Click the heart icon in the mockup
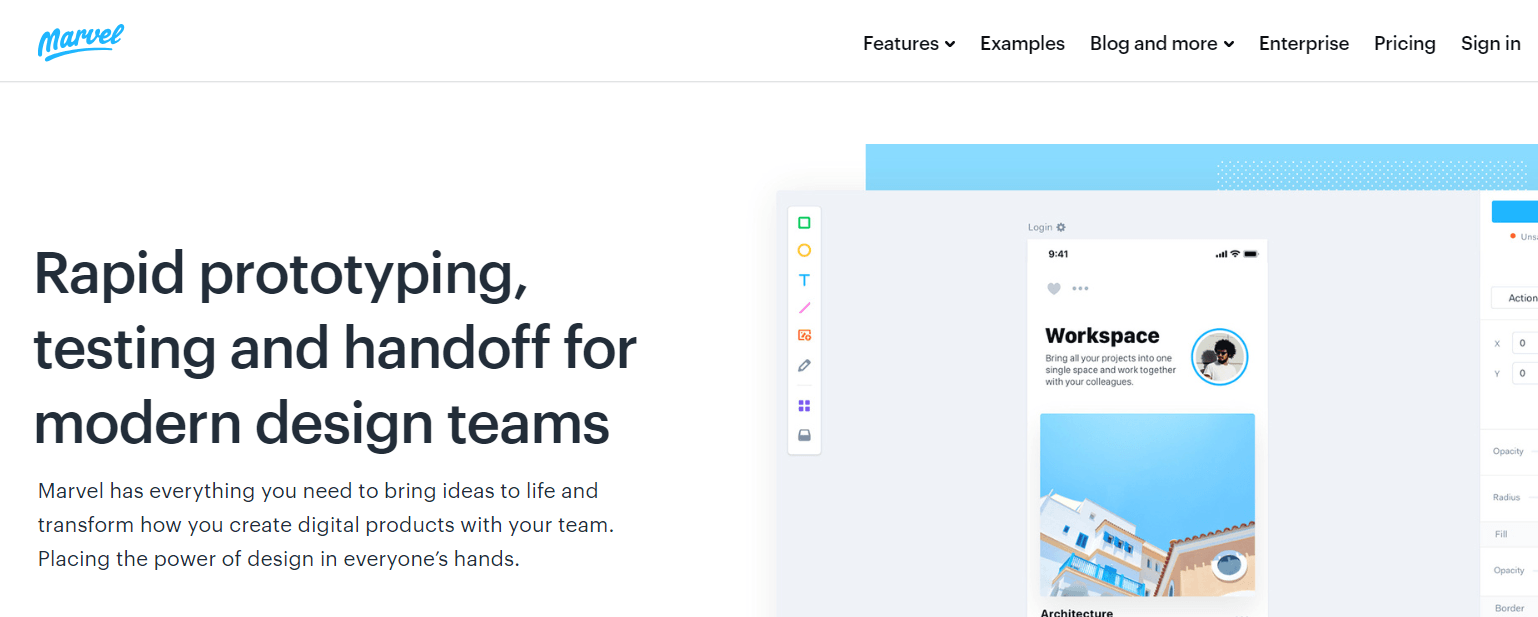Image resolution: width=1538 pixels, height=617 pixels. click(1053, 288)
